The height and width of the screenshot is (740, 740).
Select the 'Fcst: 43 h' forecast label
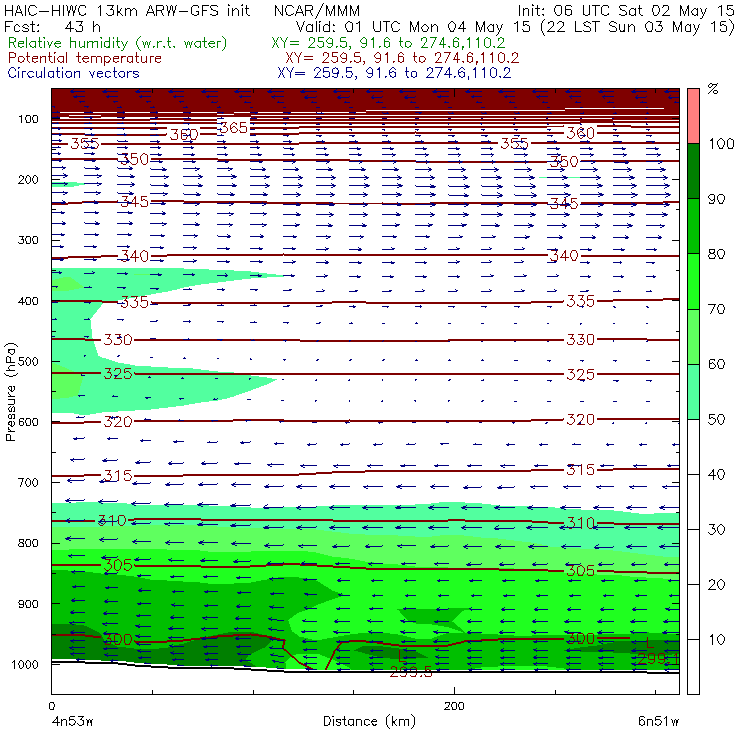point(52,26)
